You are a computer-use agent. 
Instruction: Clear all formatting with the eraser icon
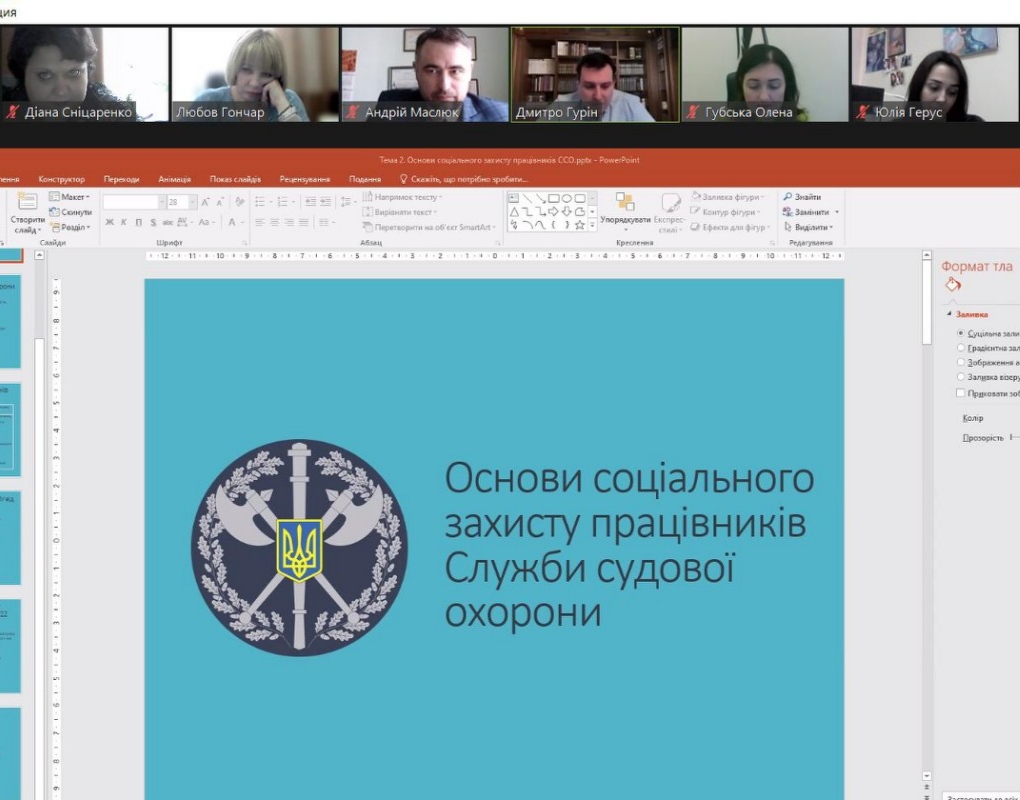point(240,202)
